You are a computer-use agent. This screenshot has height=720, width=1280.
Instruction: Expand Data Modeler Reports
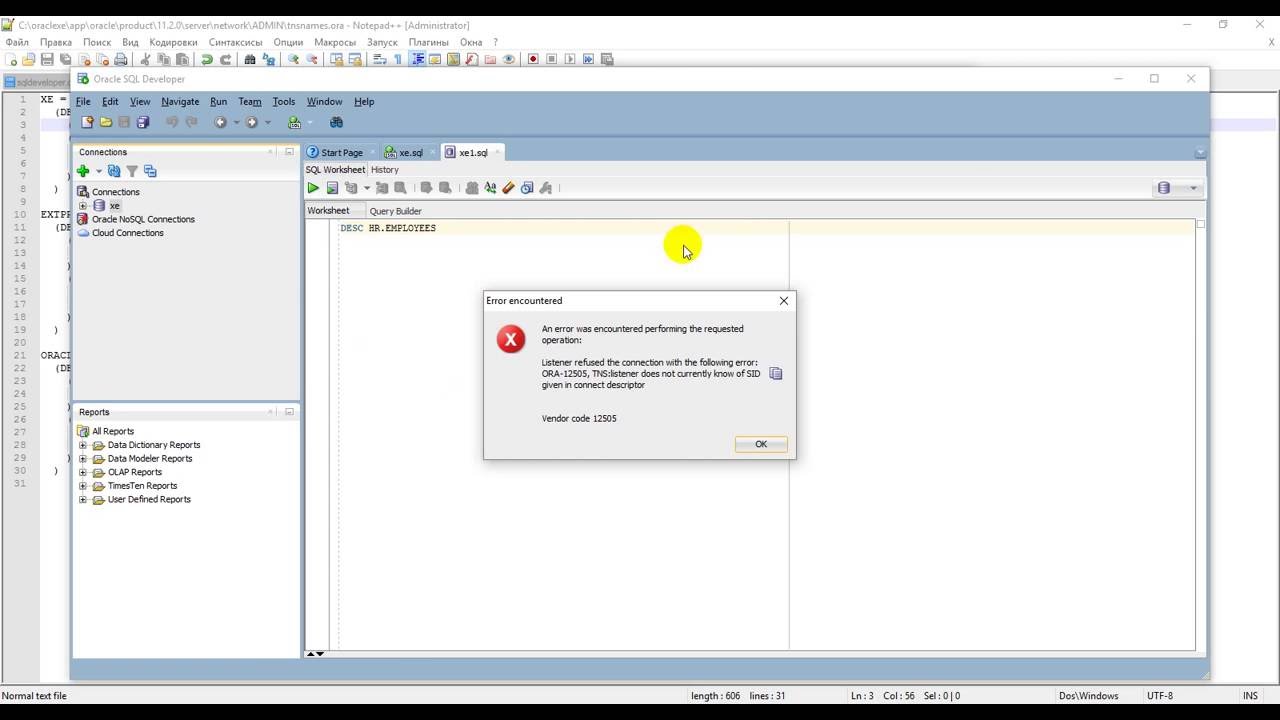click(x=83, y=459)
